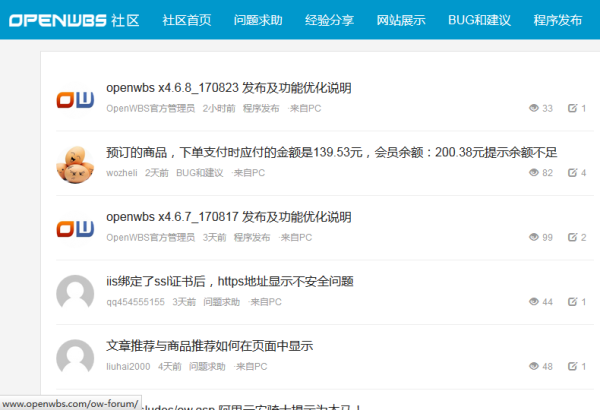Open 问题求助 navigation tab
The image size is (600, 410).
click(258, 20)
